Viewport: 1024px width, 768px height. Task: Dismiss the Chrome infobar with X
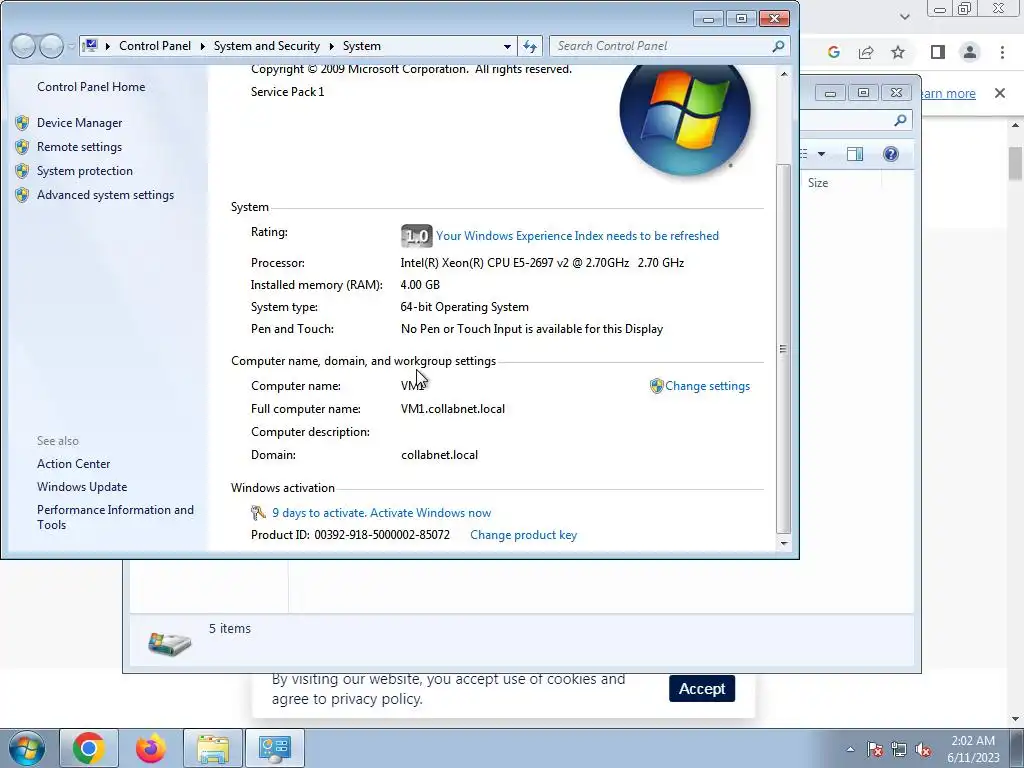point(999,93)
